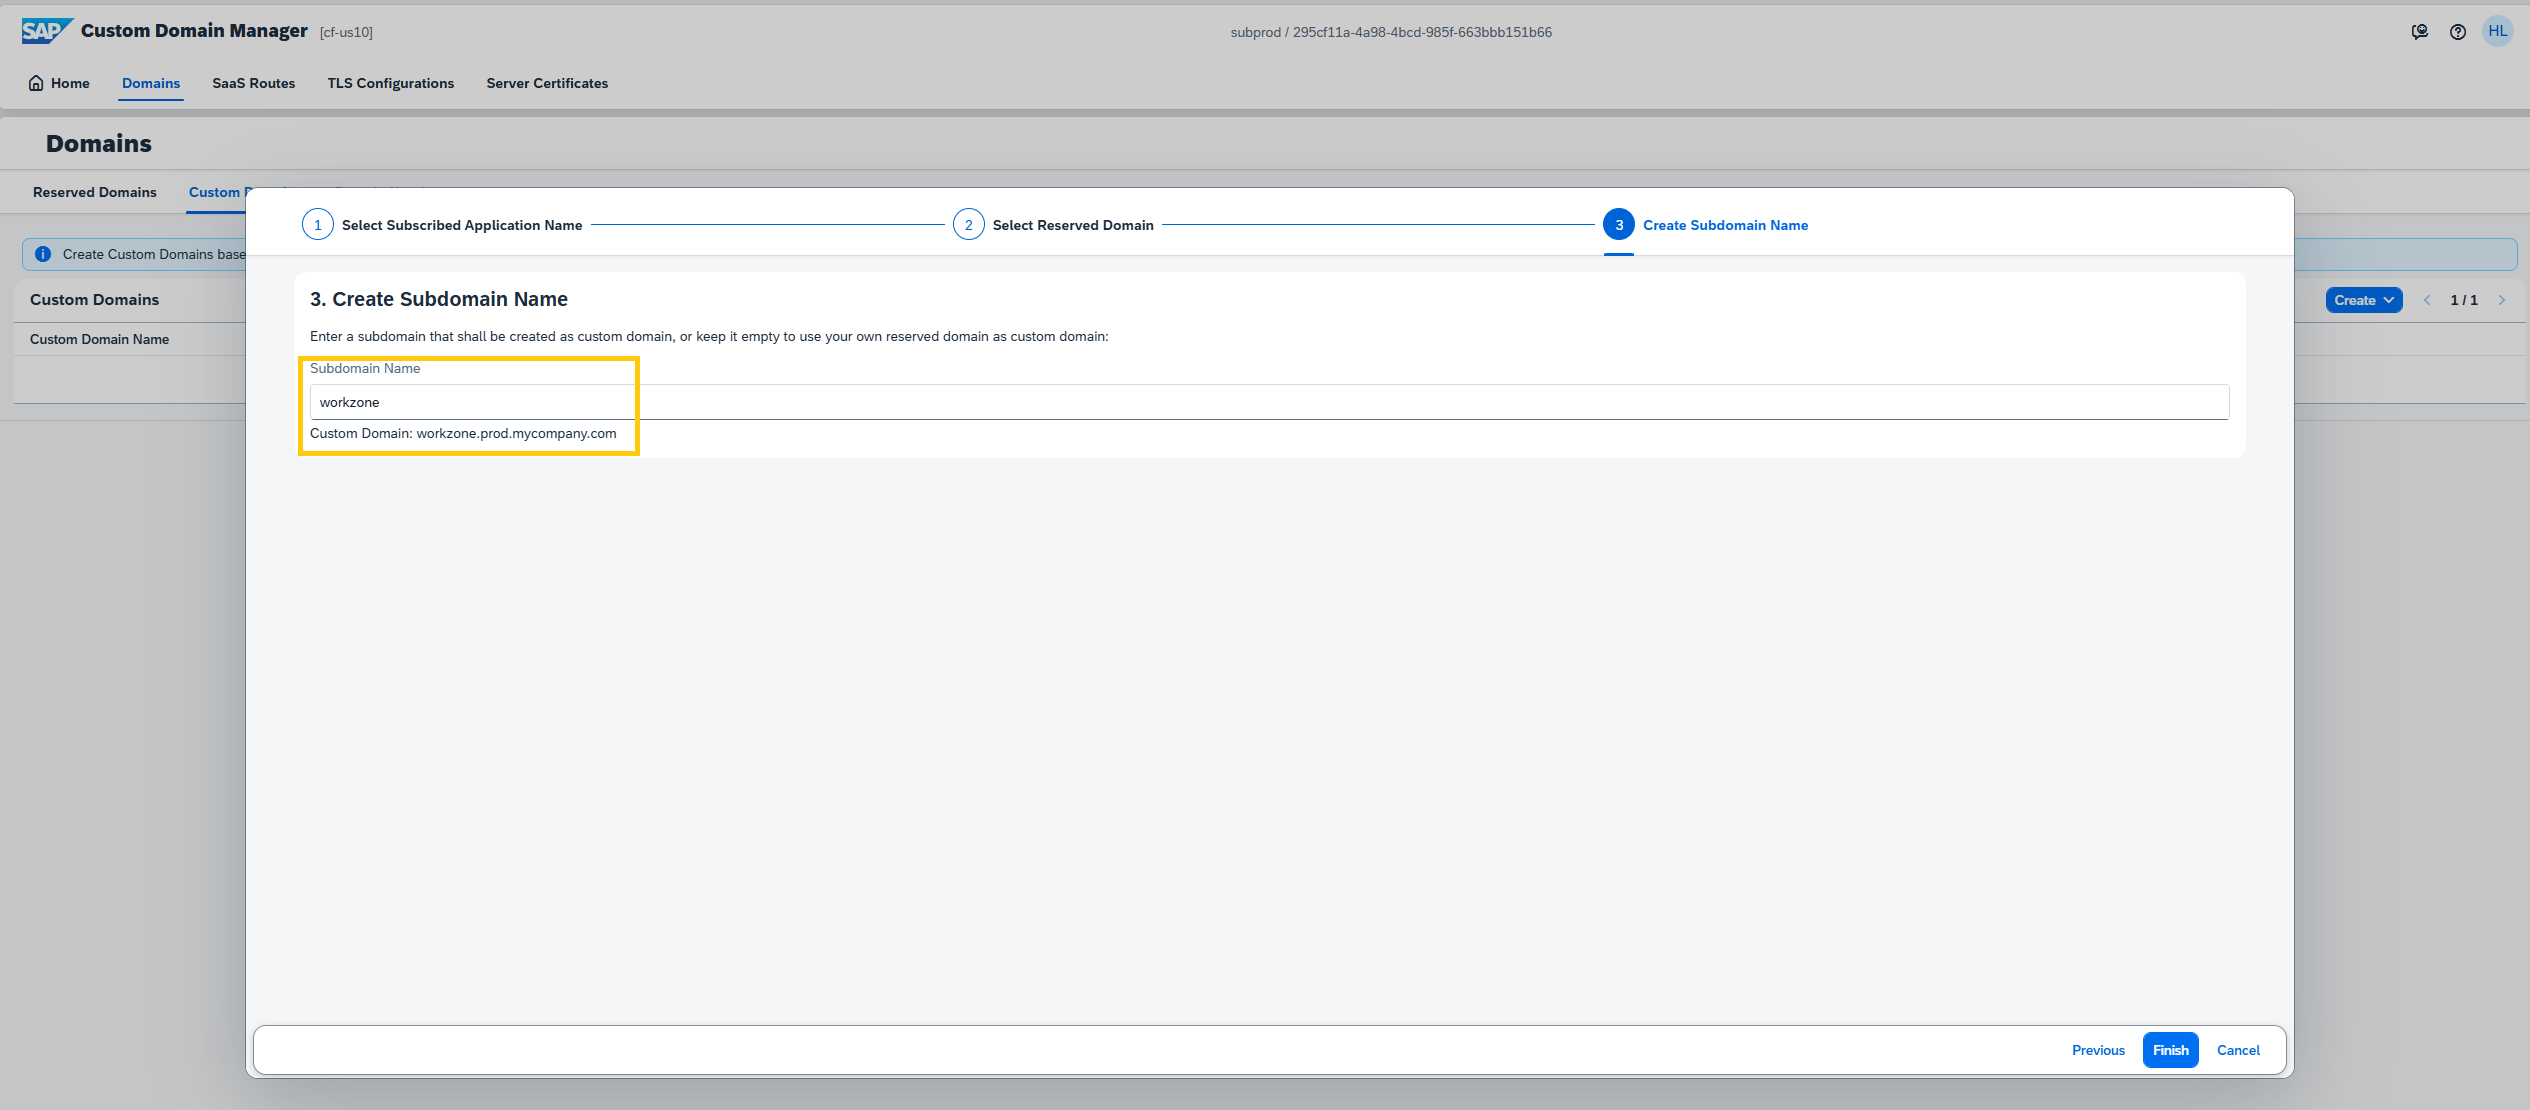Viewport: 2530px width, 1110px height.
Task: Open the Server Certificates tab
Action: [547, 83]
